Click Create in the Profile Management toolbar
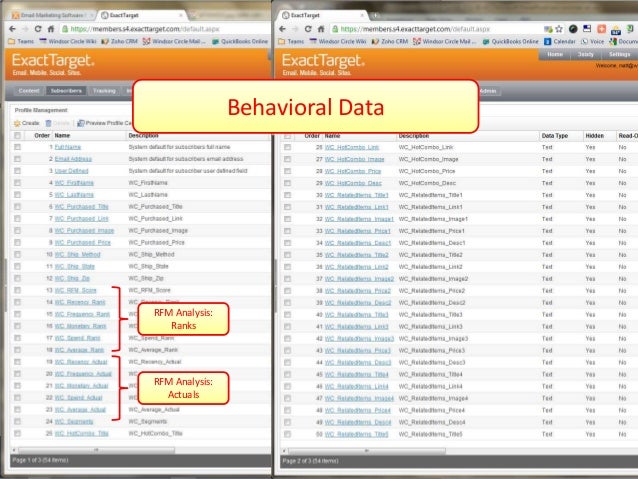 point(26,123)
